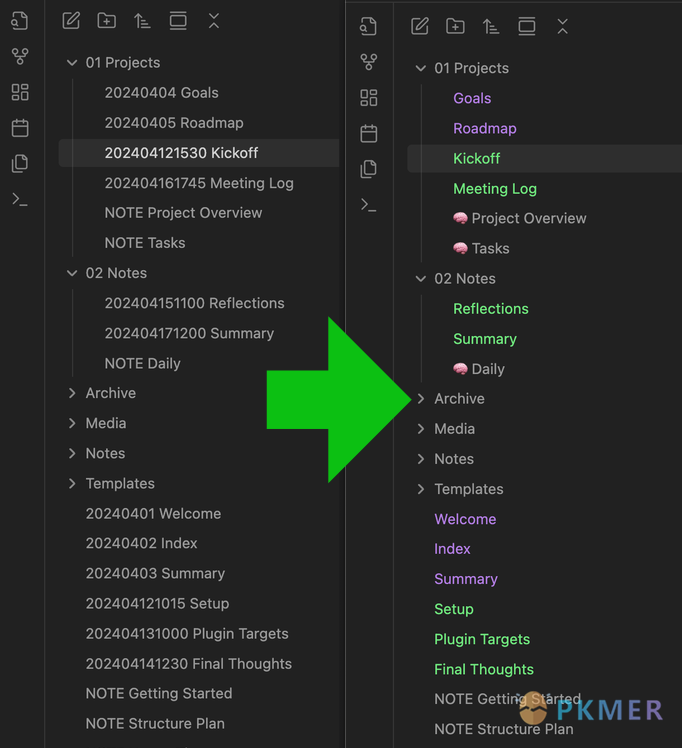
Task: Open graph view from left ribbon
Action: [x=20, y=56]
